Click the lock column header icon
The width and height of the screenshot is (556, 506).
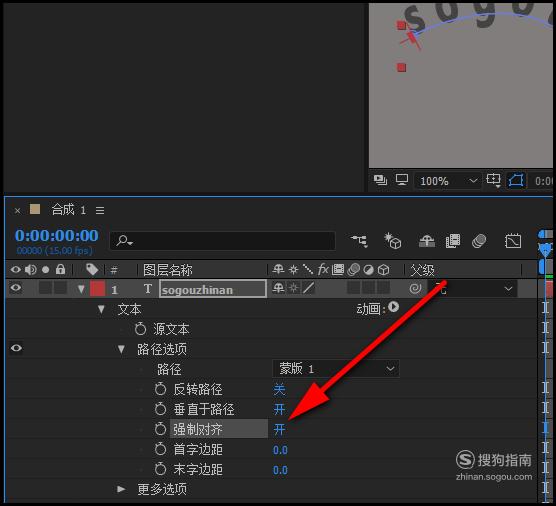pos(61,269)
